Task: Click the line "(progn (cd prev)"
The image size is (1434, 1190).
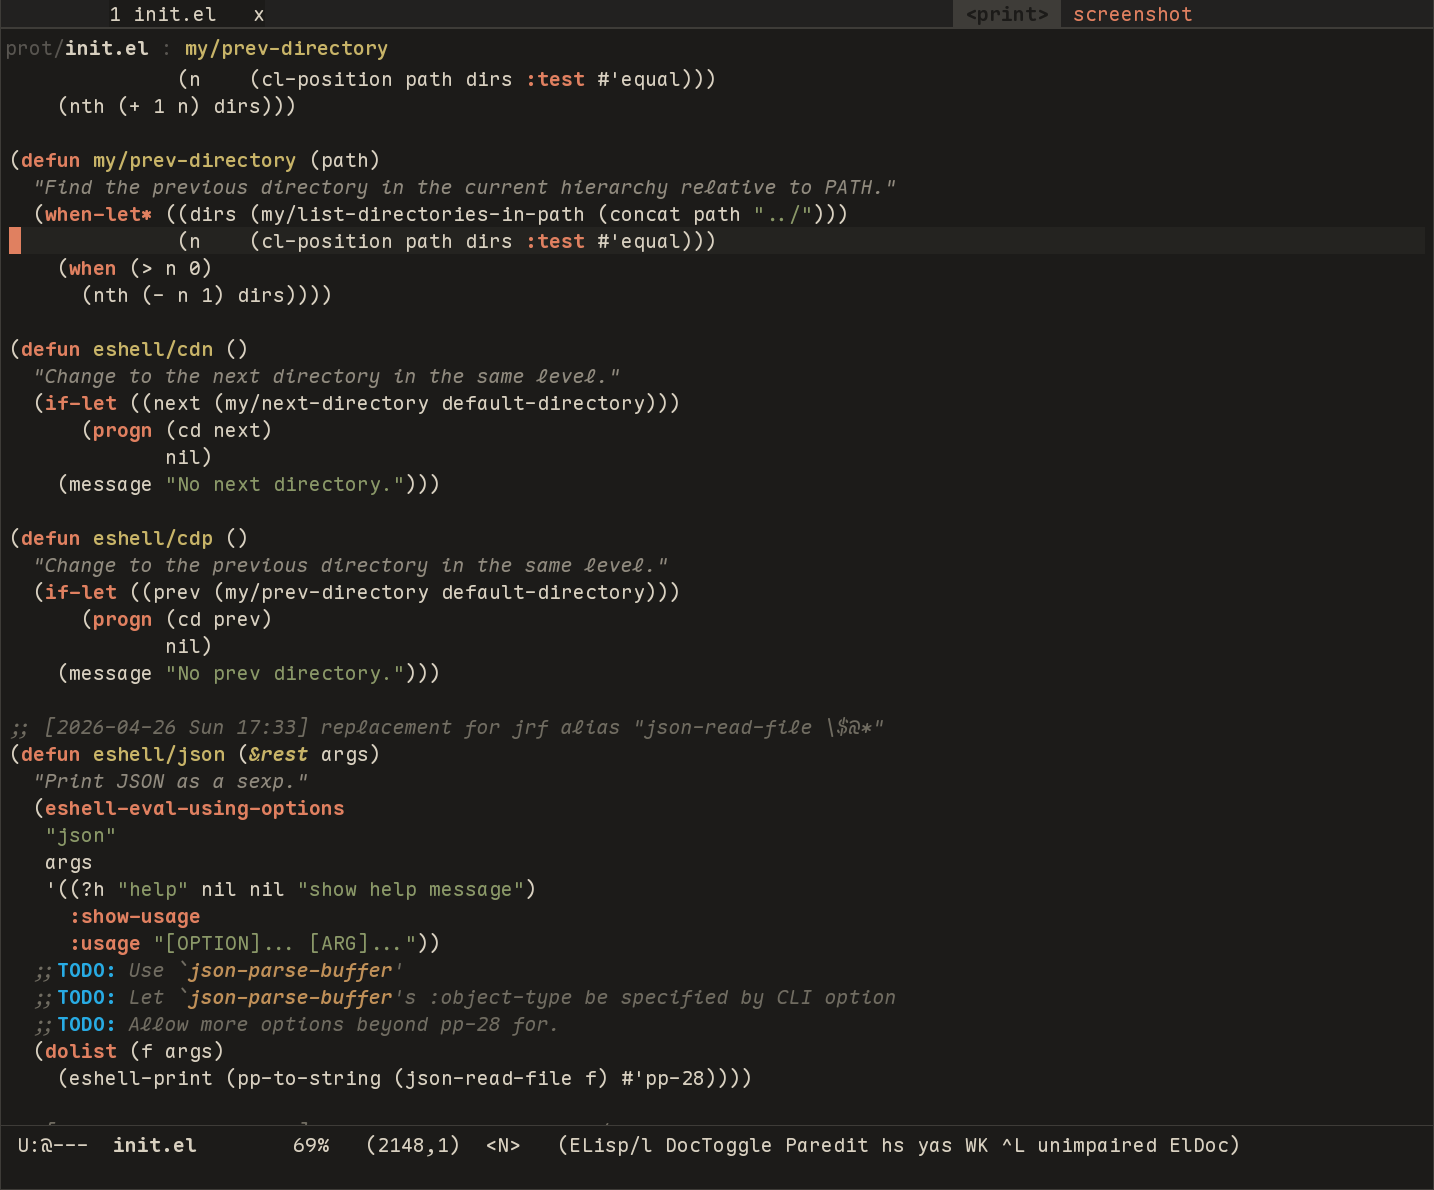Action: pos(177,619)
